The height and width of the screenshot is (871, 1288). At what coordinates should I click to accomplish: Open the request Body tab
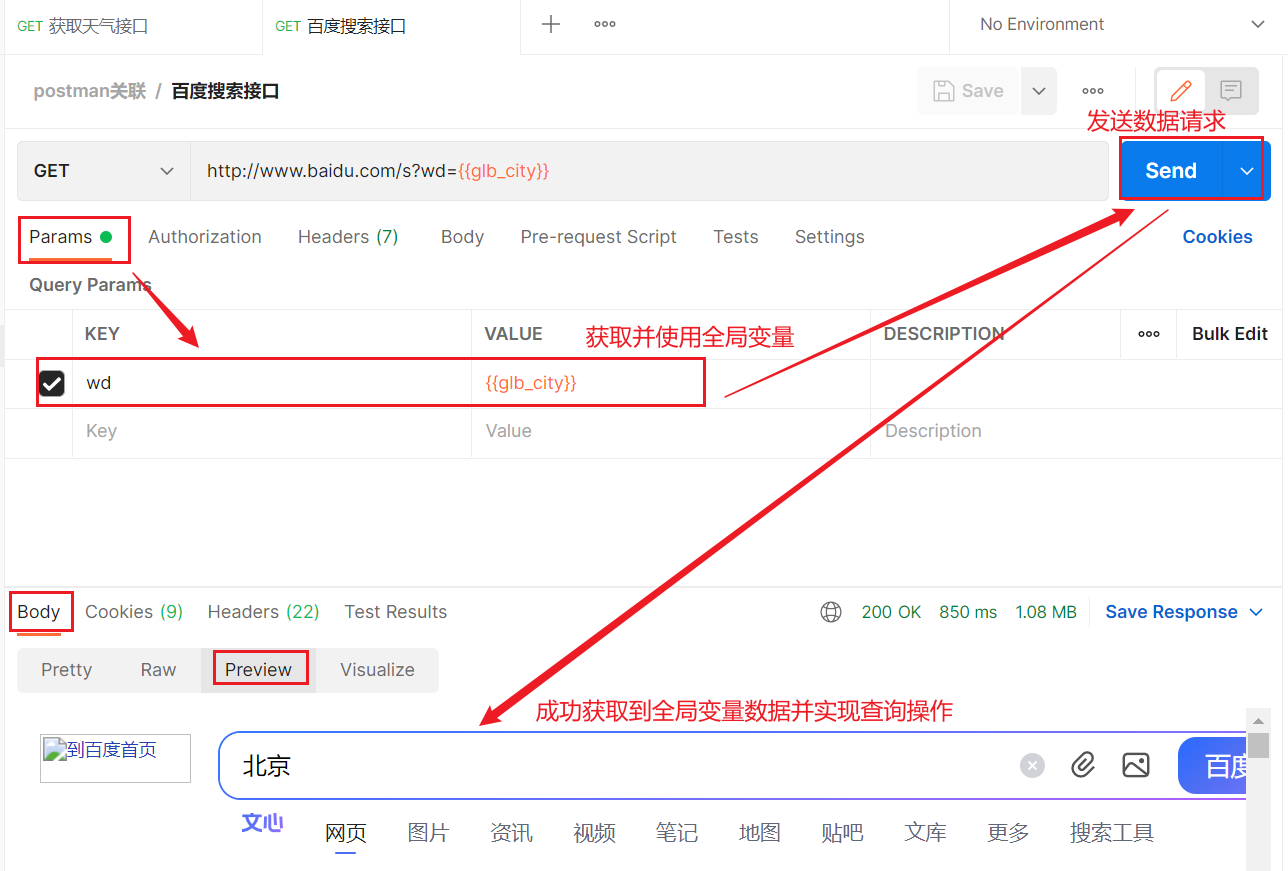tap(462, 237)
